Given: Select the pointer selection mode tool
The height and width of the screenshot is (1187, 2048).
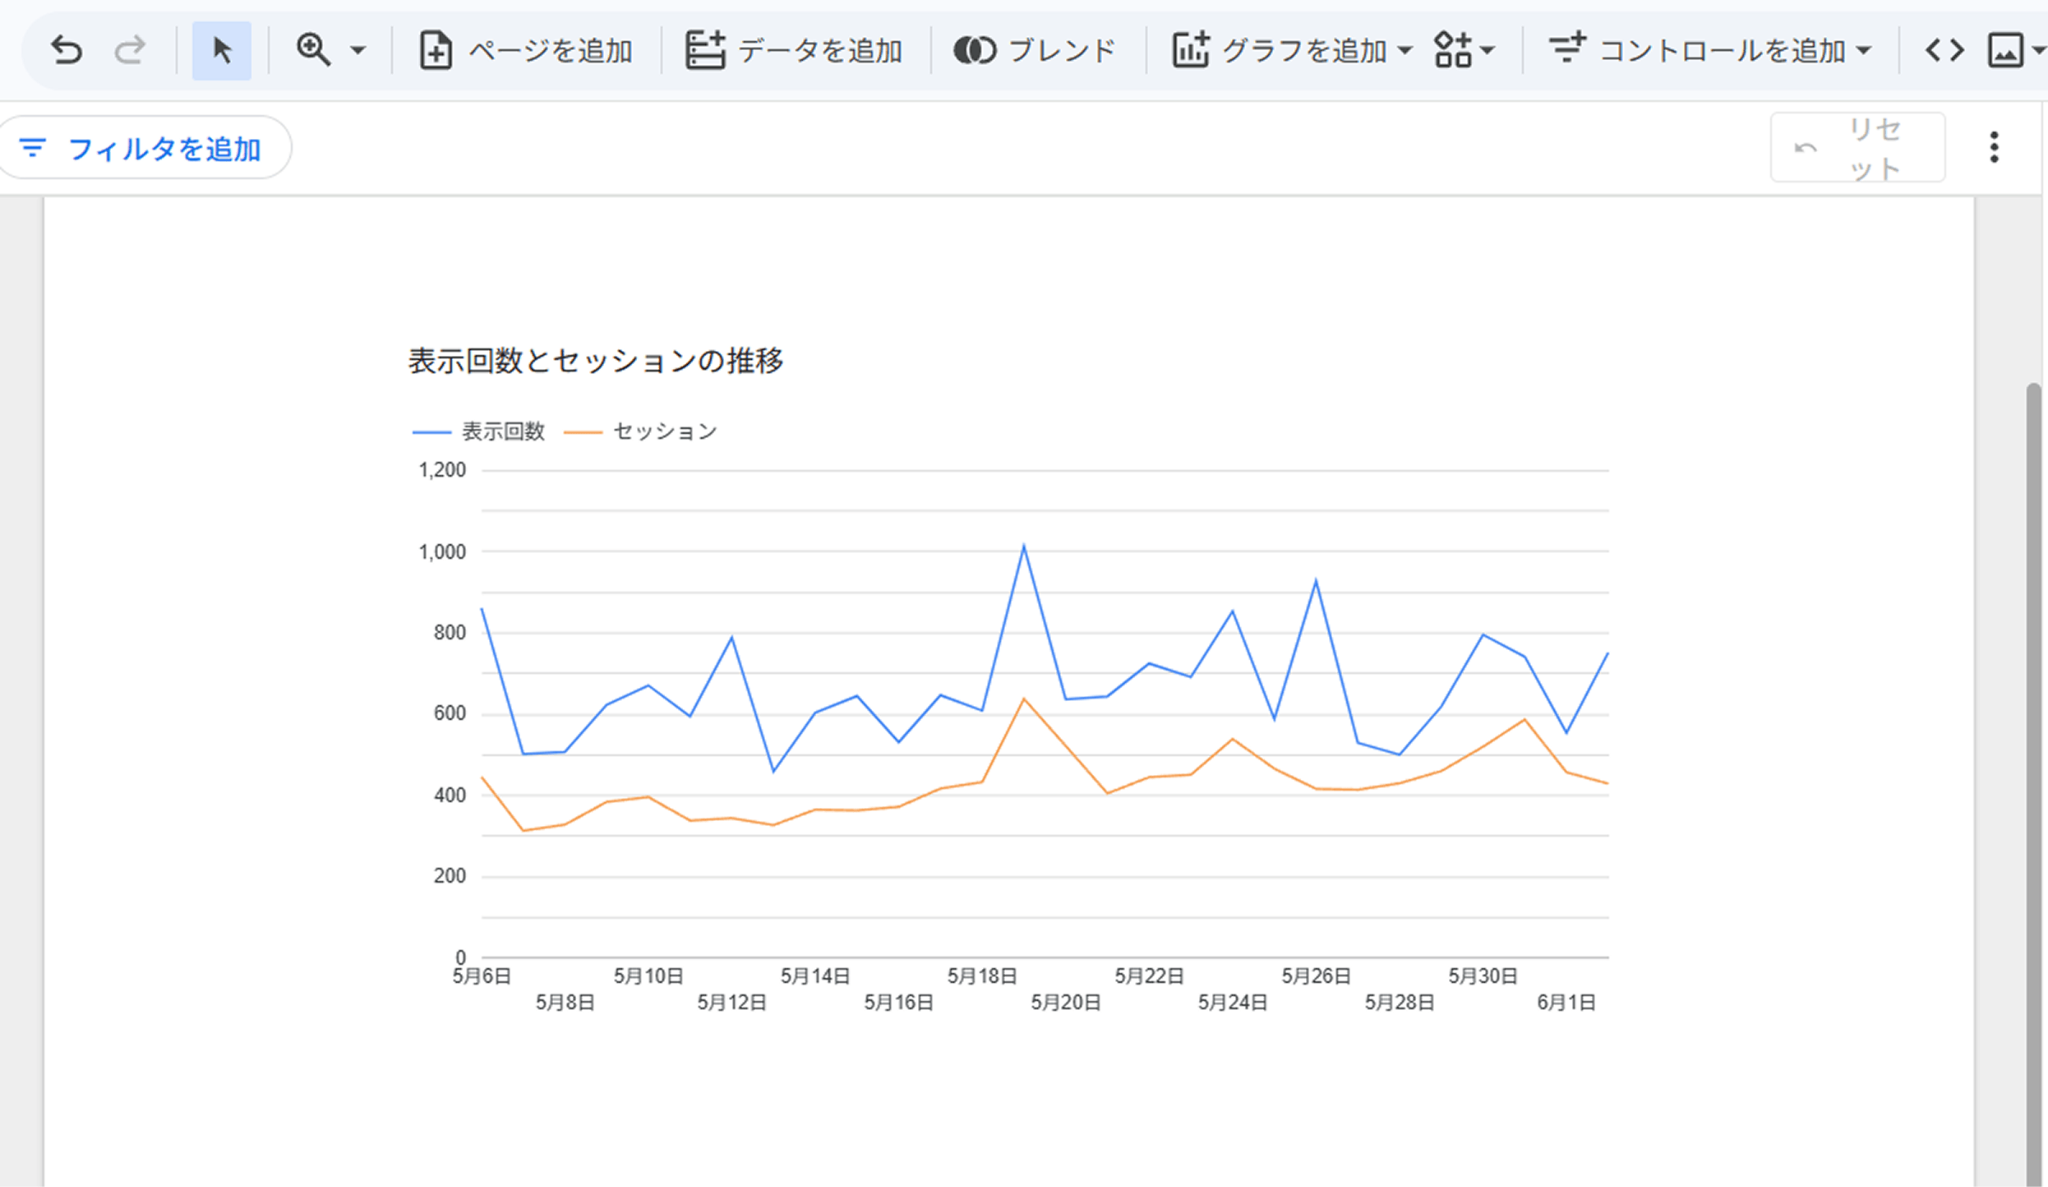Looking at the screenshot, I should [222, 50].
